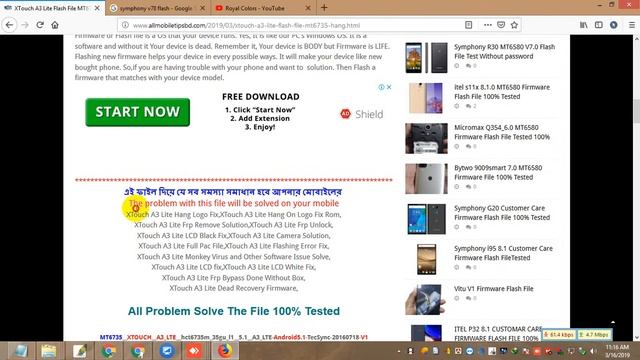Click the Micromax Q354 phone thumbnail
Viewport: 640px width, 360px height.
[426, 138]
